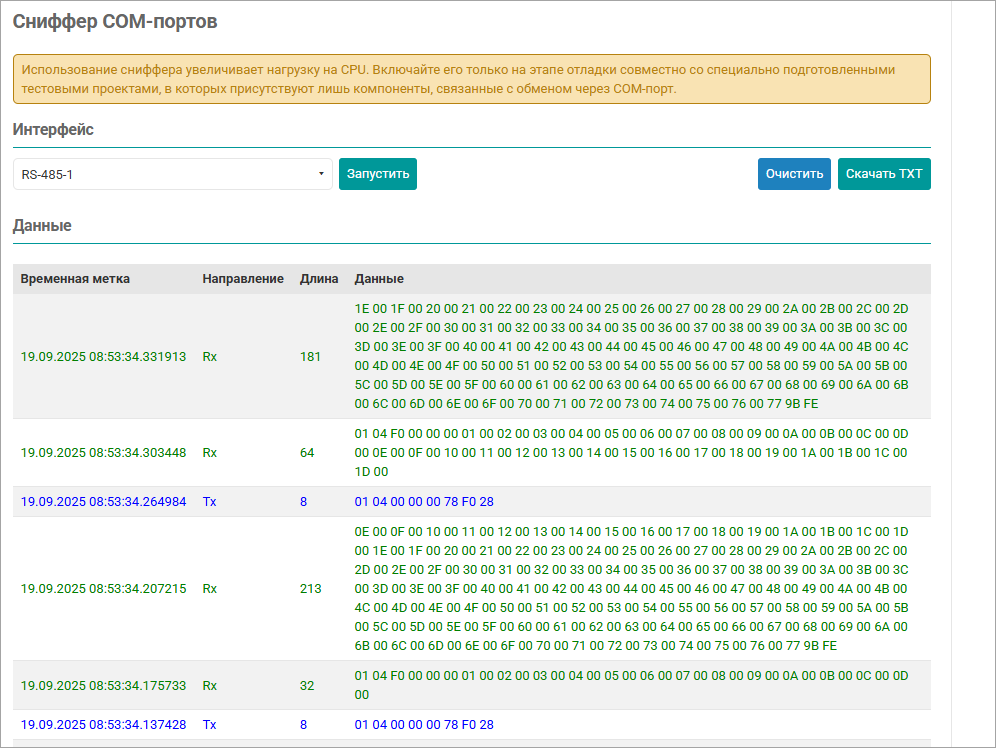Image resolution: width=996 pixels, height=748 pixels.
Task: Click timestamp 08:53:34.175733 row entry
Action: coord(103,686)
